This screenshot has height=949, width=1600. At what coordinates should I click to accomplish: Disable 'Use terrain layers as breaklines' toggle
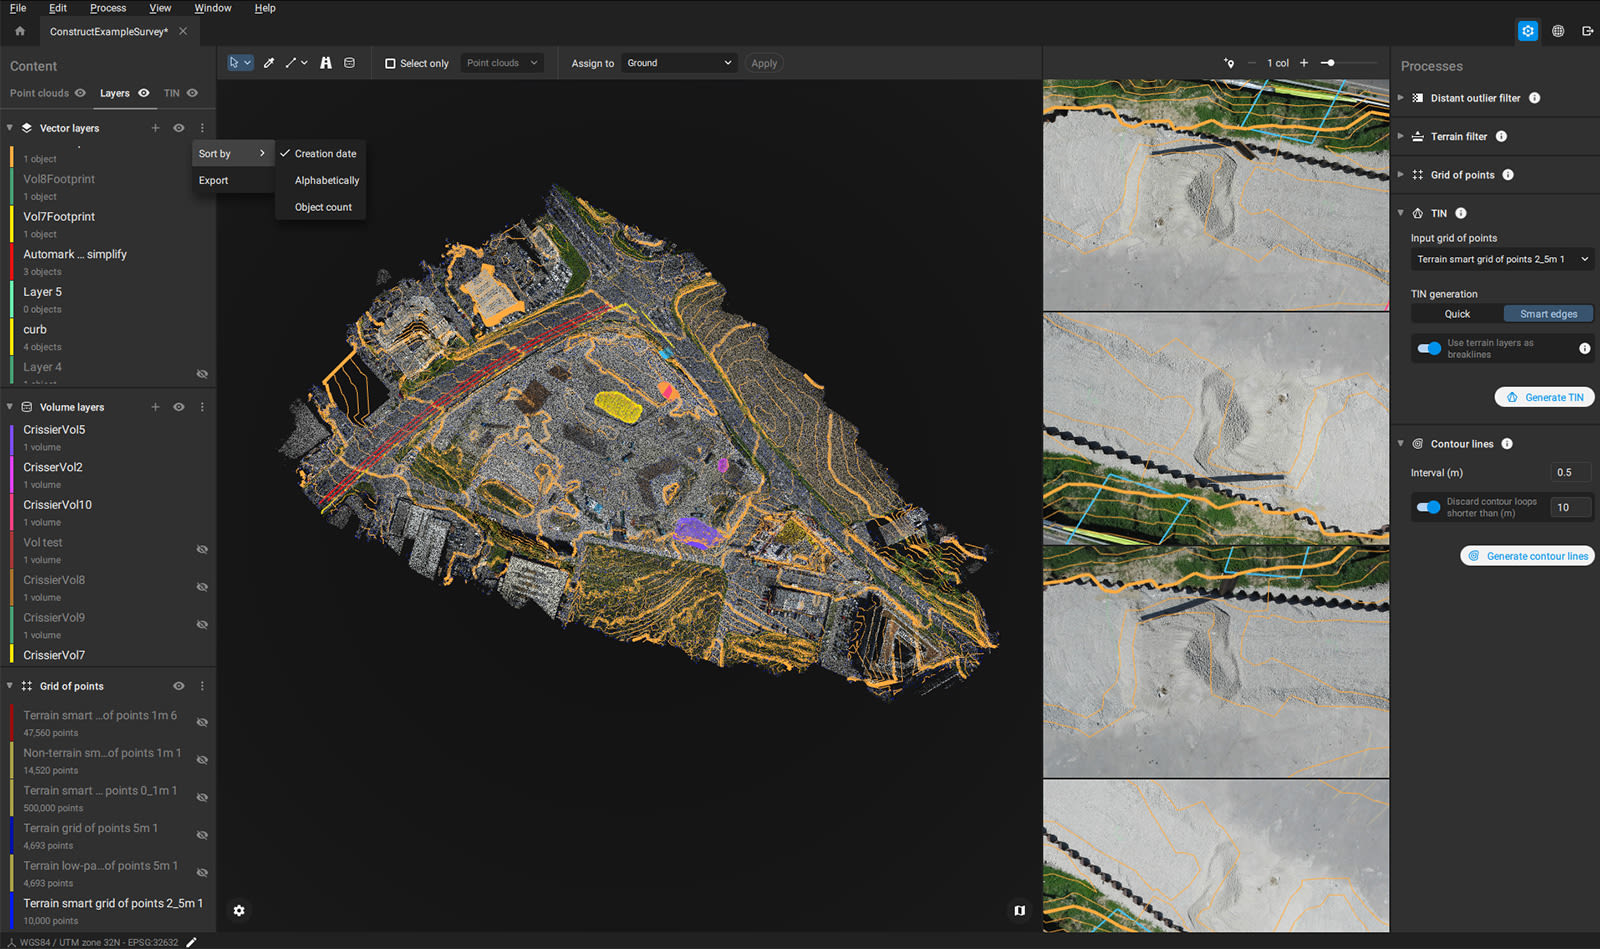point(1427,348)
